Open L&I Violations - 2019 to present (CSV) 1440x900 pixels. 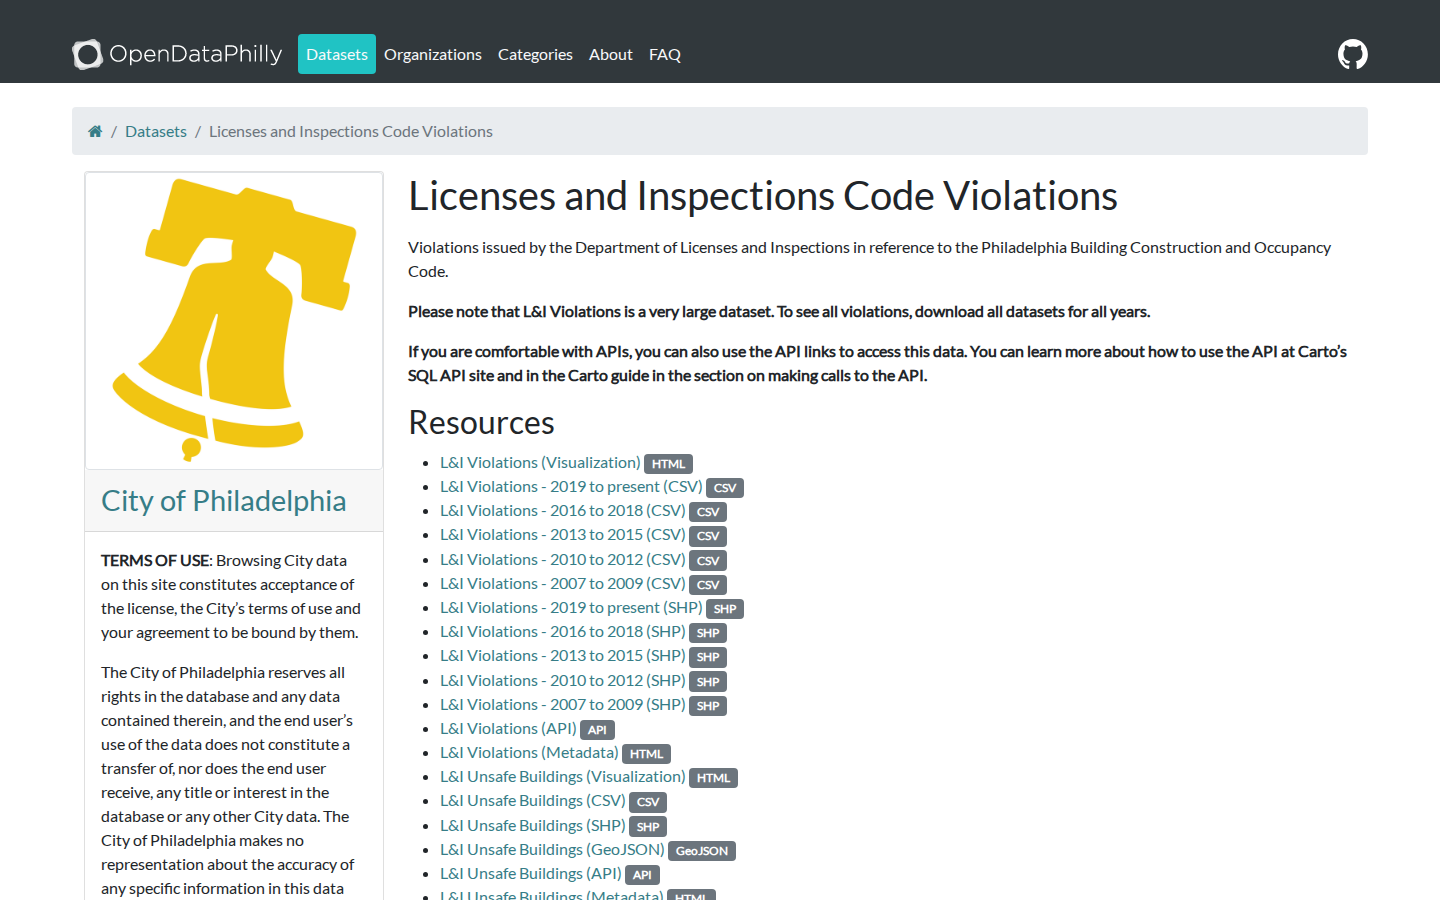tap(571, 486)
